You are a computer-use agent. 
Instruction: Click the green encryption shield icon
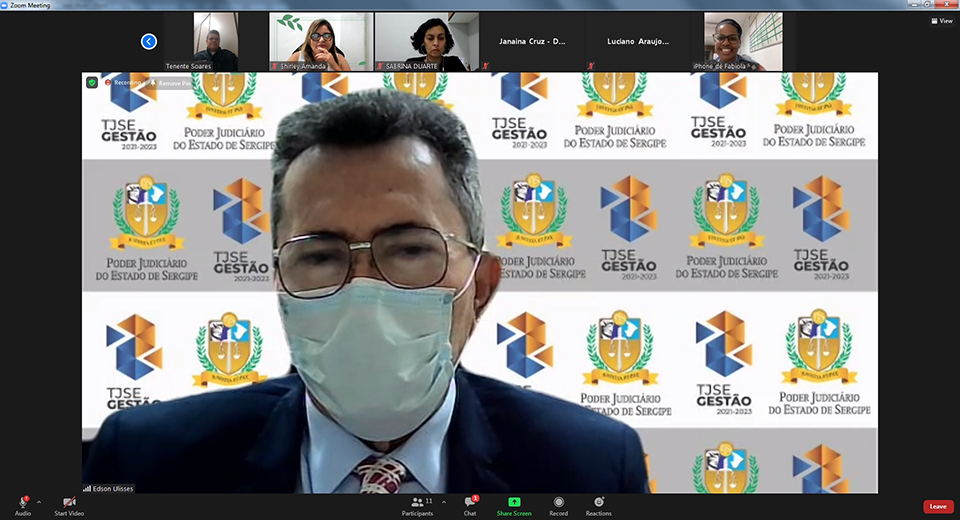point(92,82)
